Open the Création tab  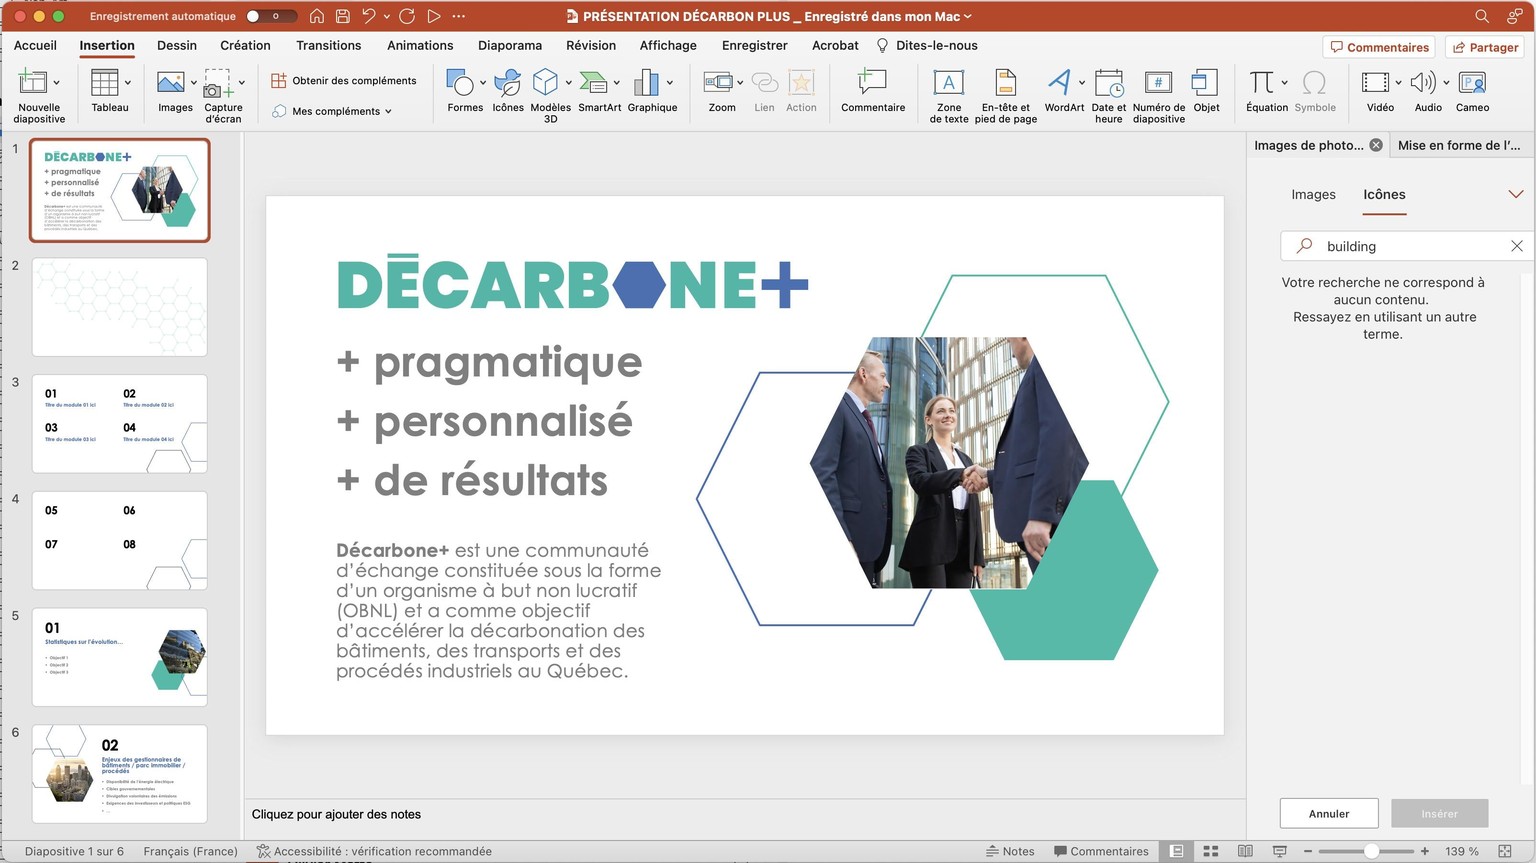[x=245, y=45]
